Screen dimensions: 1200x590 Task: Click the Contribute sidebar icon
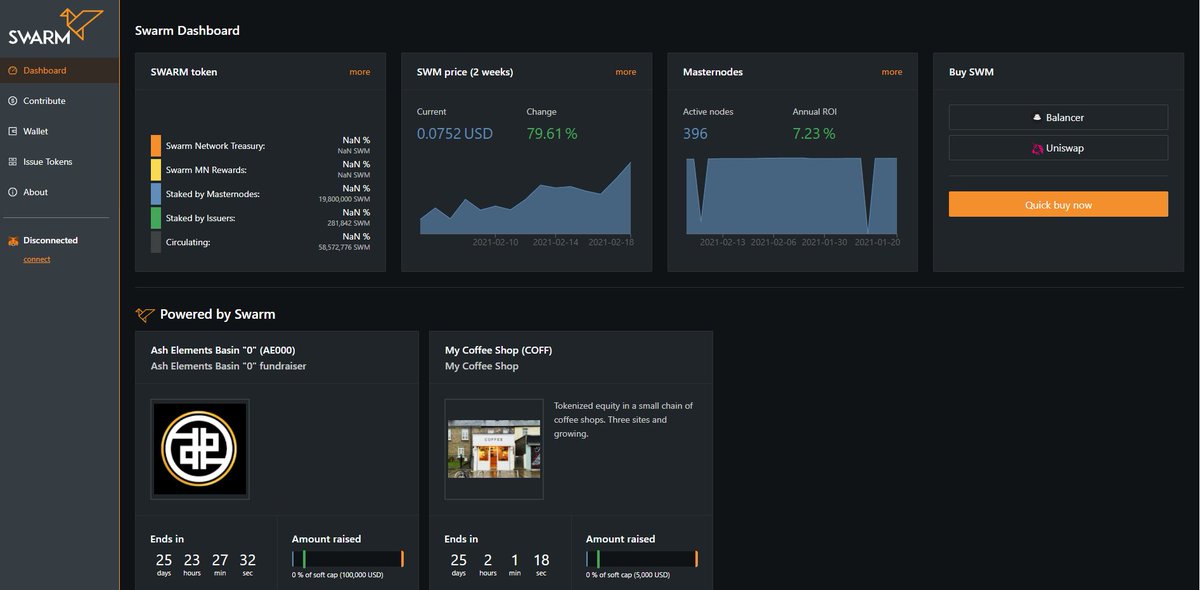click(x=13, y=101)
